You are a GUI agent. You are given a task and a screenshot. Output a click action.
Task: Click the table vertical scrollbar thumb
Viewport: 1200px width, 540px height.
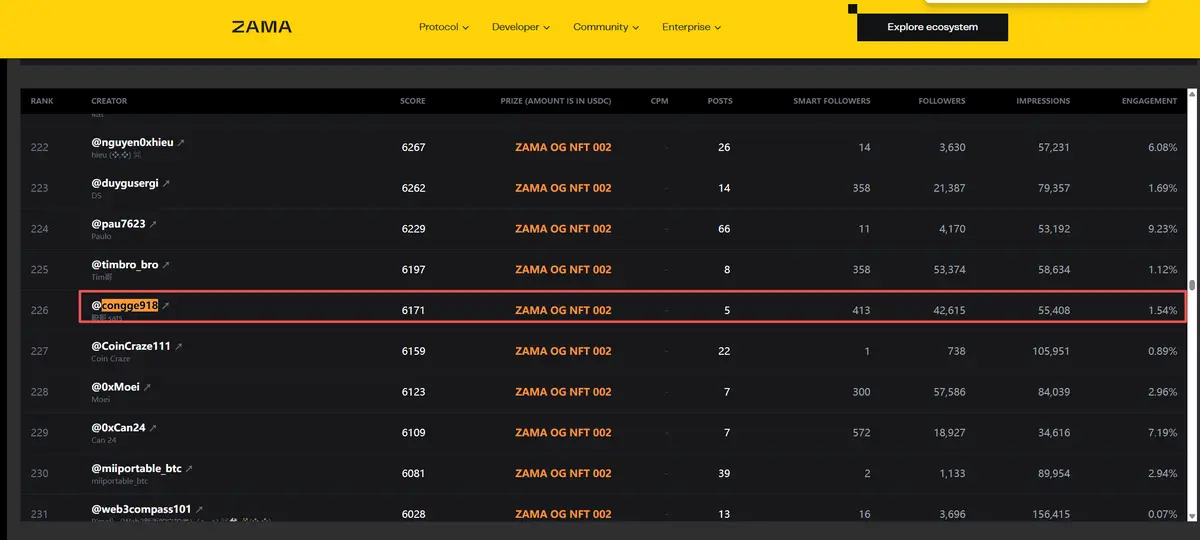(x=1192, y=285)
